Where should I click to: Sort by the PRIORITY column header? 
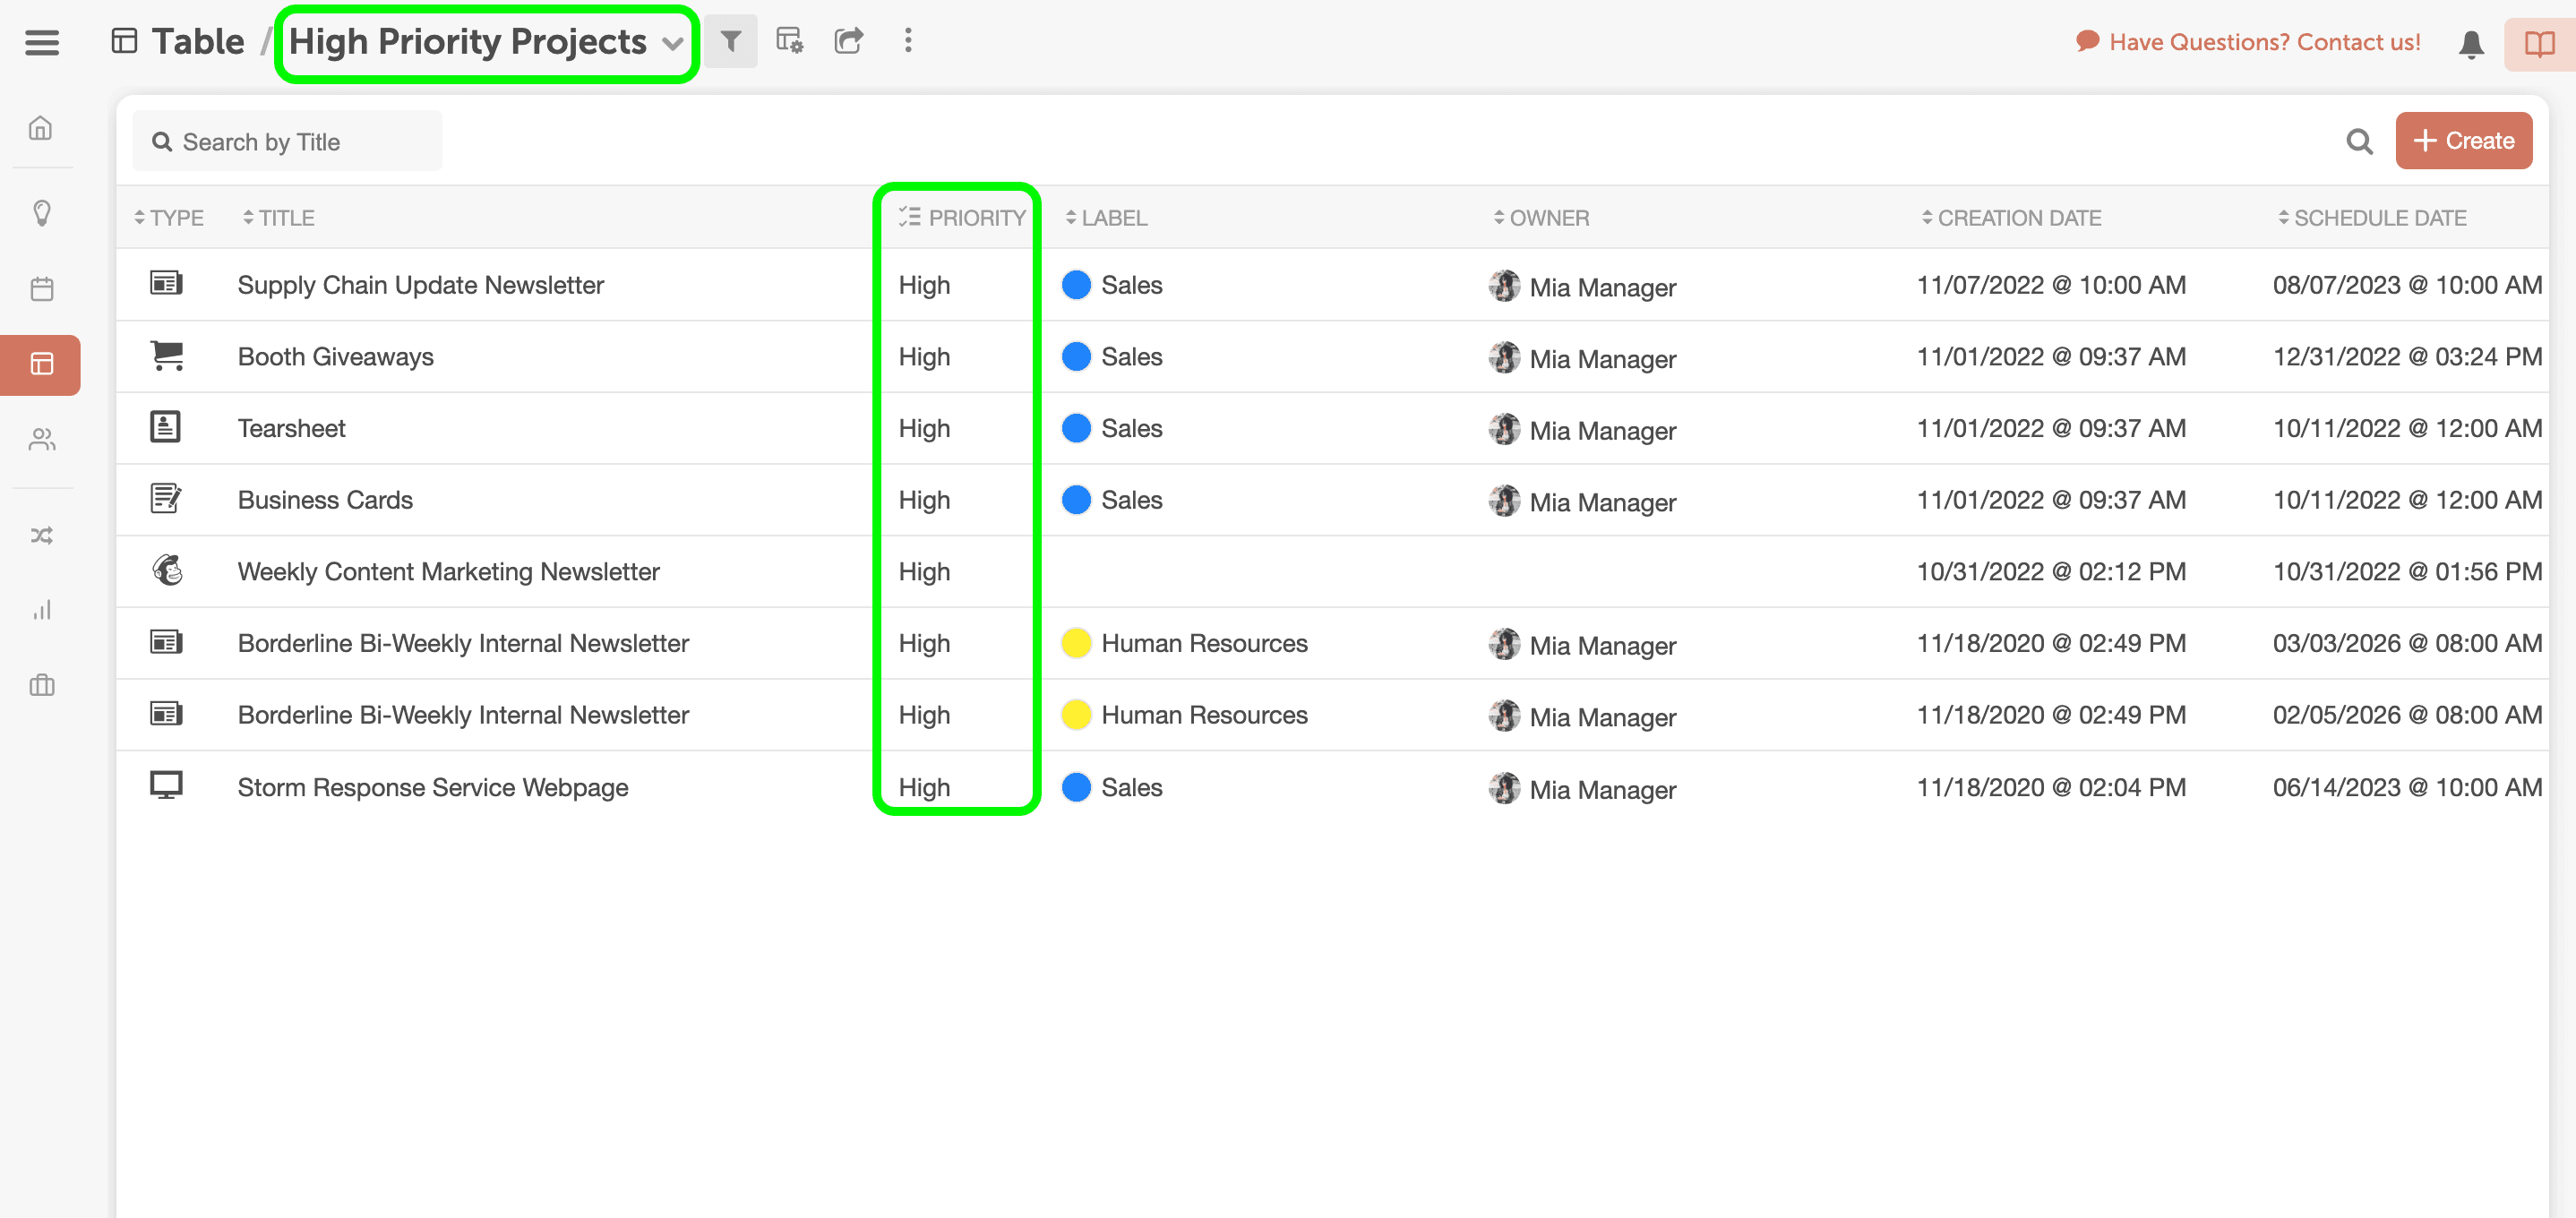click(961, 218)
